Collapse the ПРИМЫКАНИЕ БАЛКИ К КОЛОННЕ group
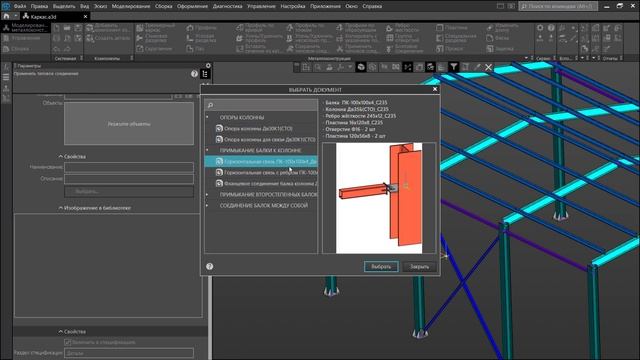640x360 pixels. [207, 150]
